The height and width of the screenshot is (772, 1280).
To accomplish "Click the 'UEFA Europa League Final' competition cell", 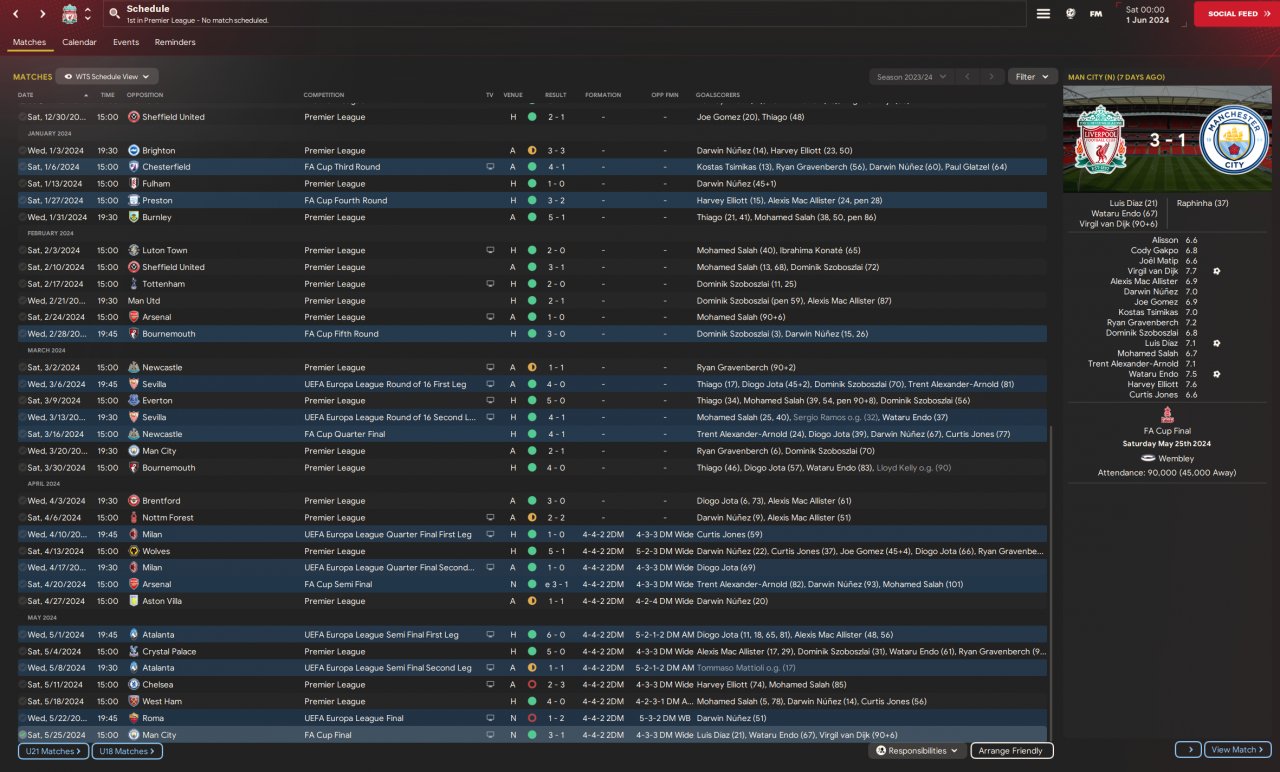I will coord(355,718).
